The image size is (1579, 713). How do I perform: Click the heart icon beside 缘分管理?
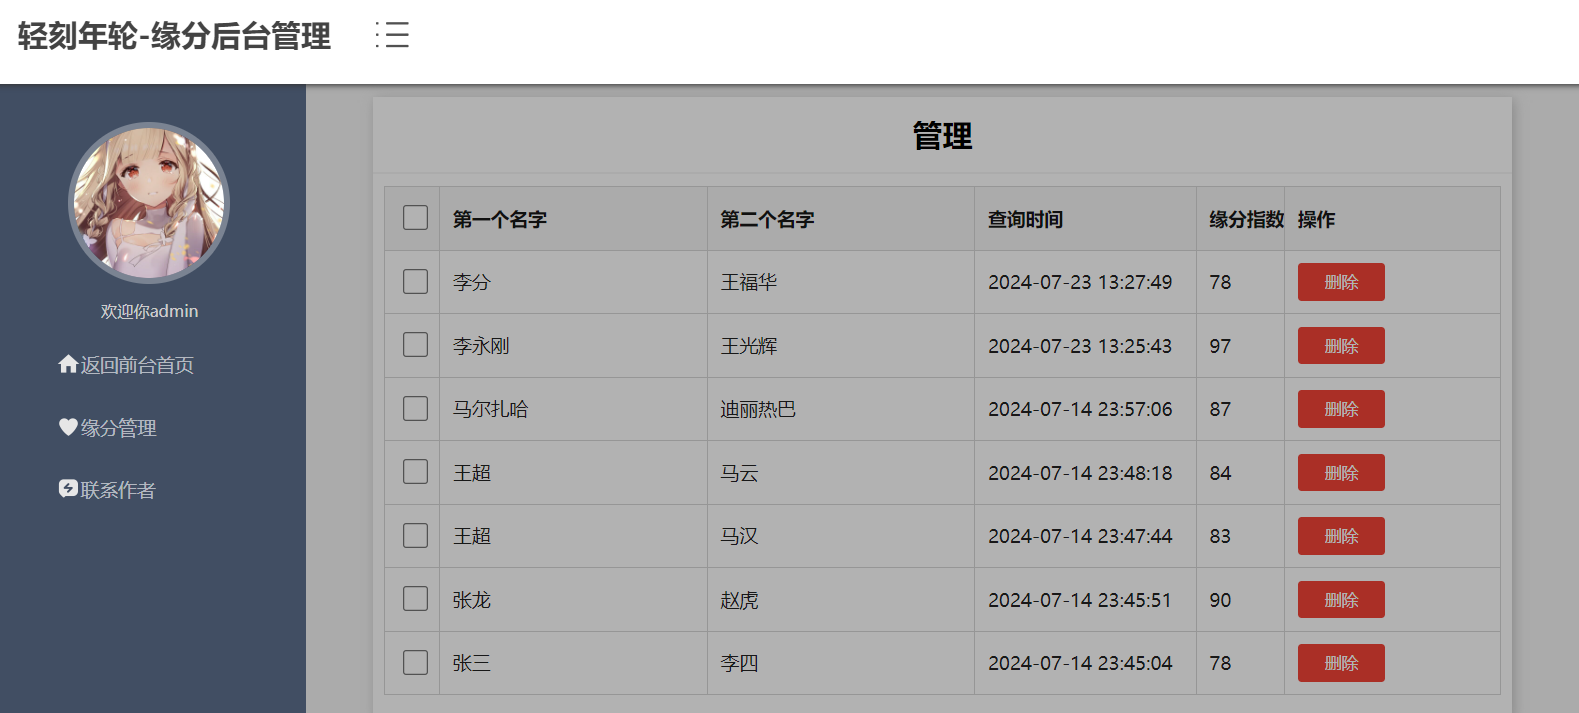pyautogui.click(x=68, y=427)
